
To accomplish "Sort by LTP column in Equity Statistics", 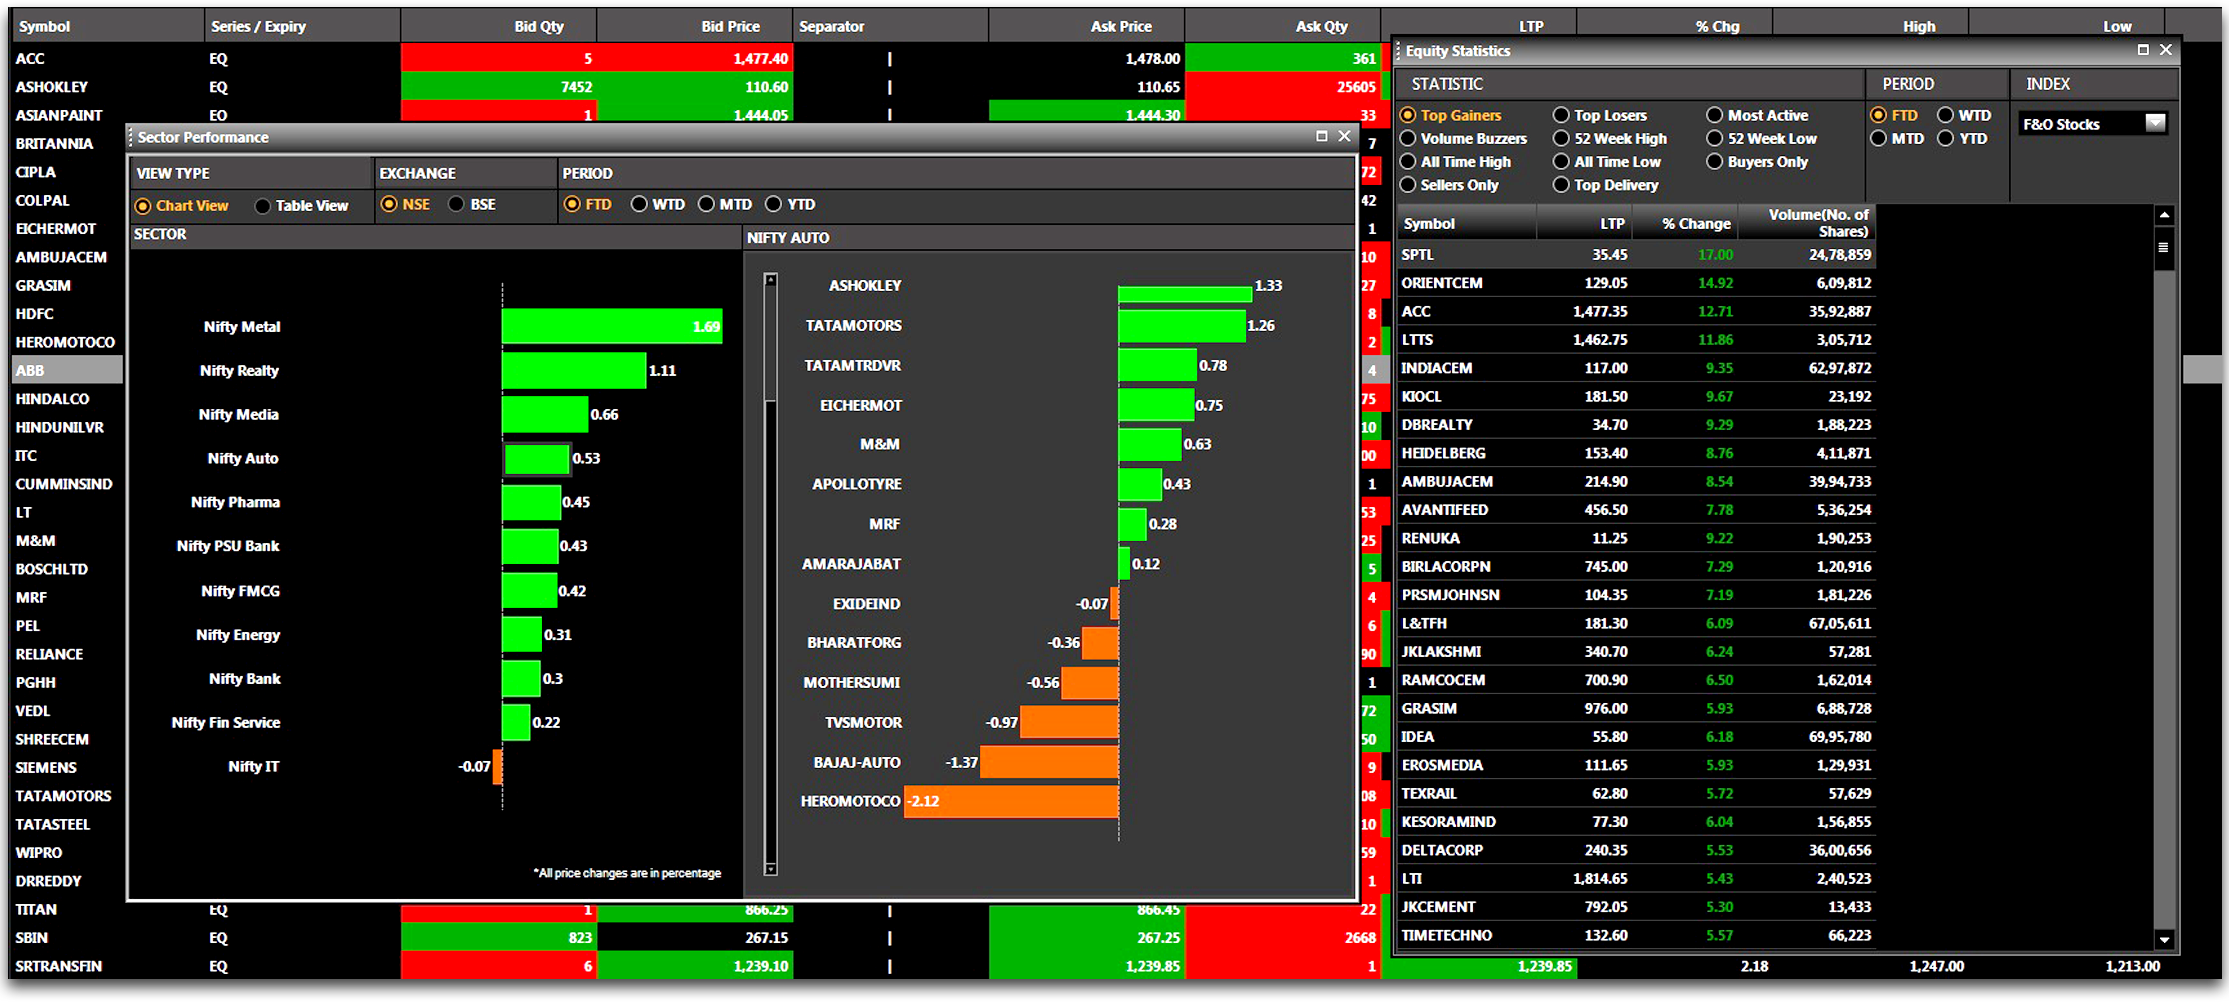I will [1585, 223].
